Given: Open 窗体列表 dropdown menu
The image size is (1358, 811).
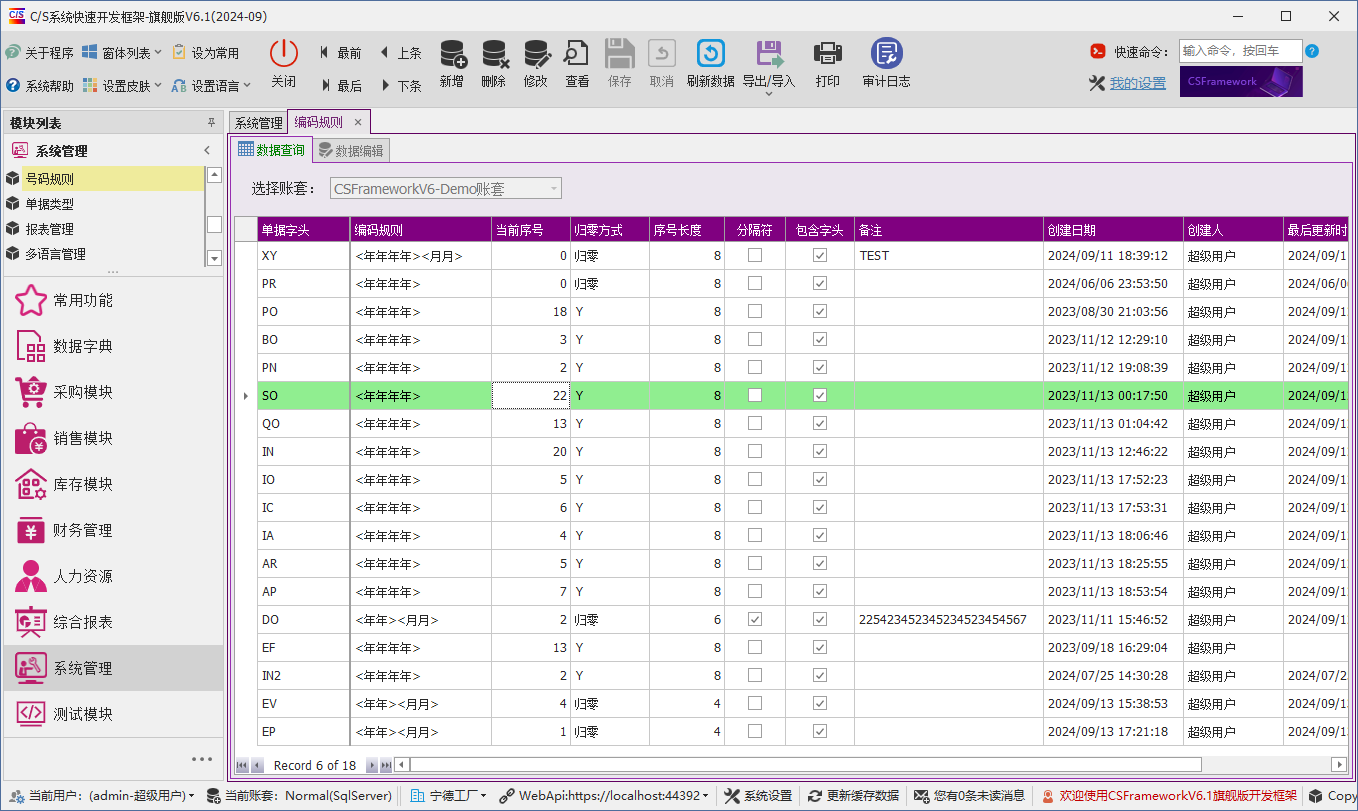Looking at the screenshot, I should tap(122, 53).
